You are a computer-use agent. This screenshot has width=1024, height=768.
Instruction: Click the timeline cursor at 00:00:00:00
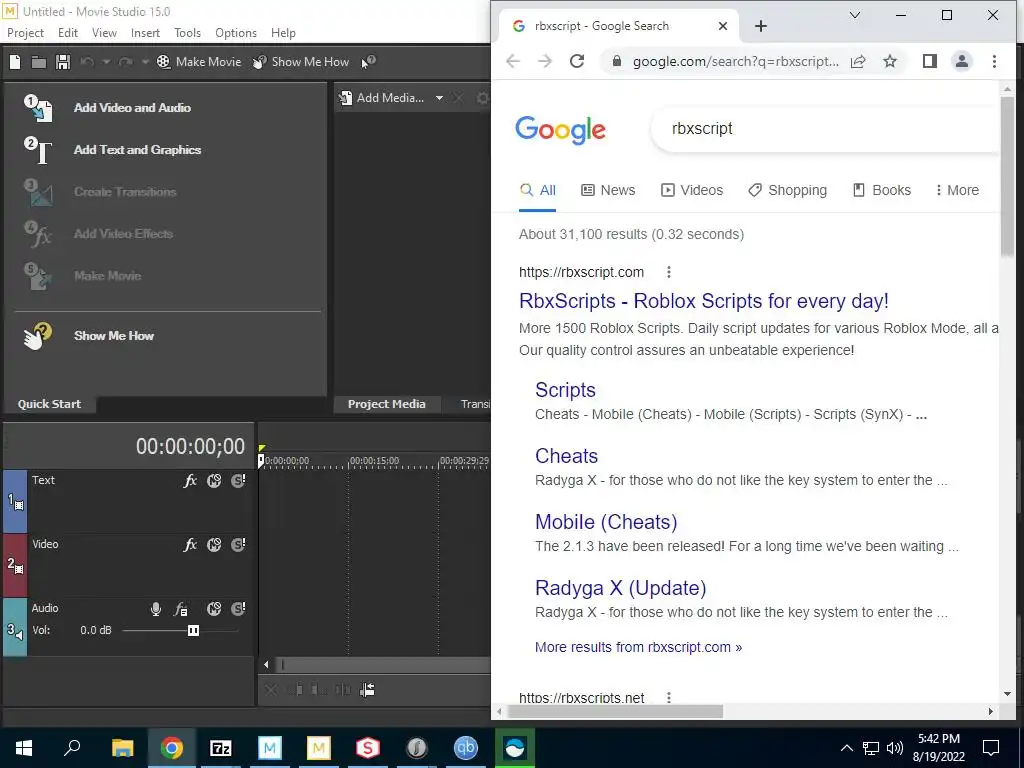pos(261,460)
